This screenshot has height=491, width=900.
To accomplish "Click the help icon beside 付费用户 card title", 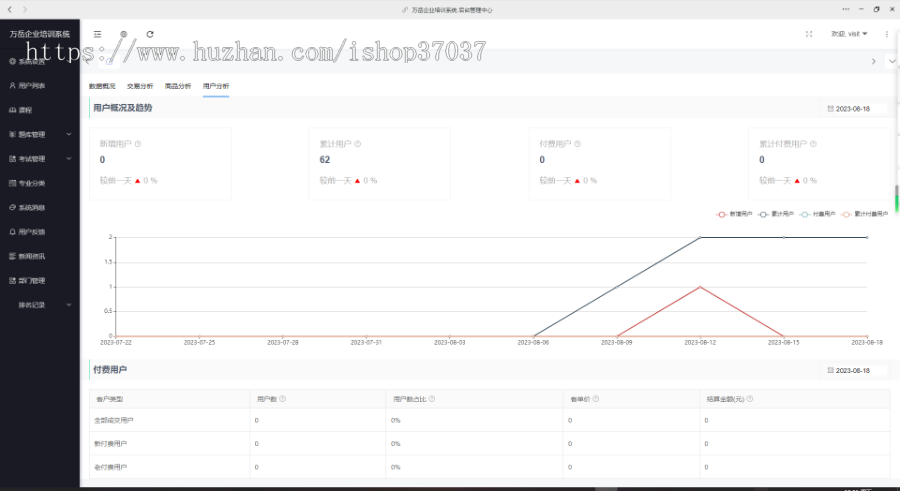I will [x=577, y=144].
